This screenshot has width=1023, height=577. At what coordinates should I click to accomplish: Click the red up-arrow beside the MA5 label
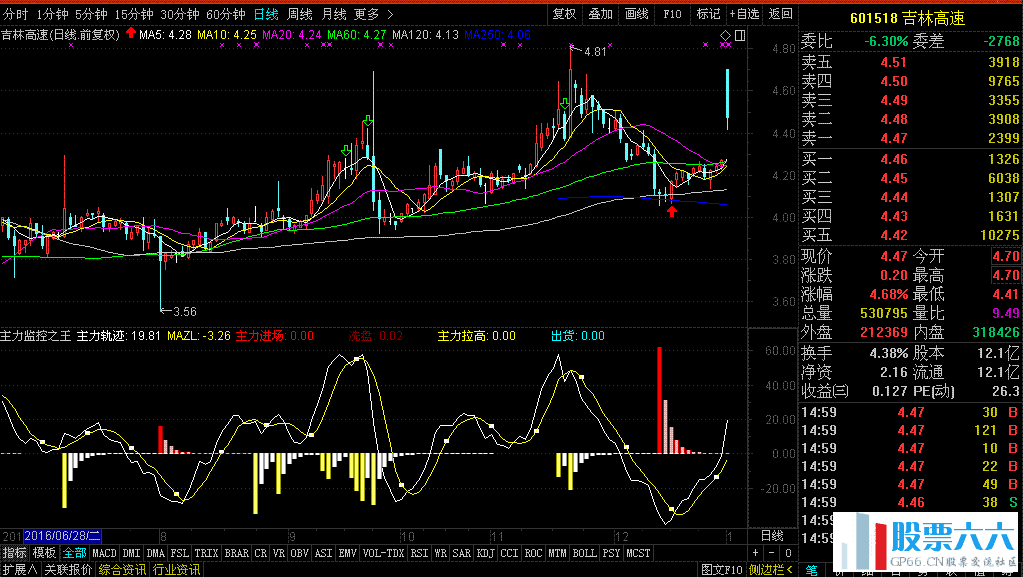[x=131, y=34]
